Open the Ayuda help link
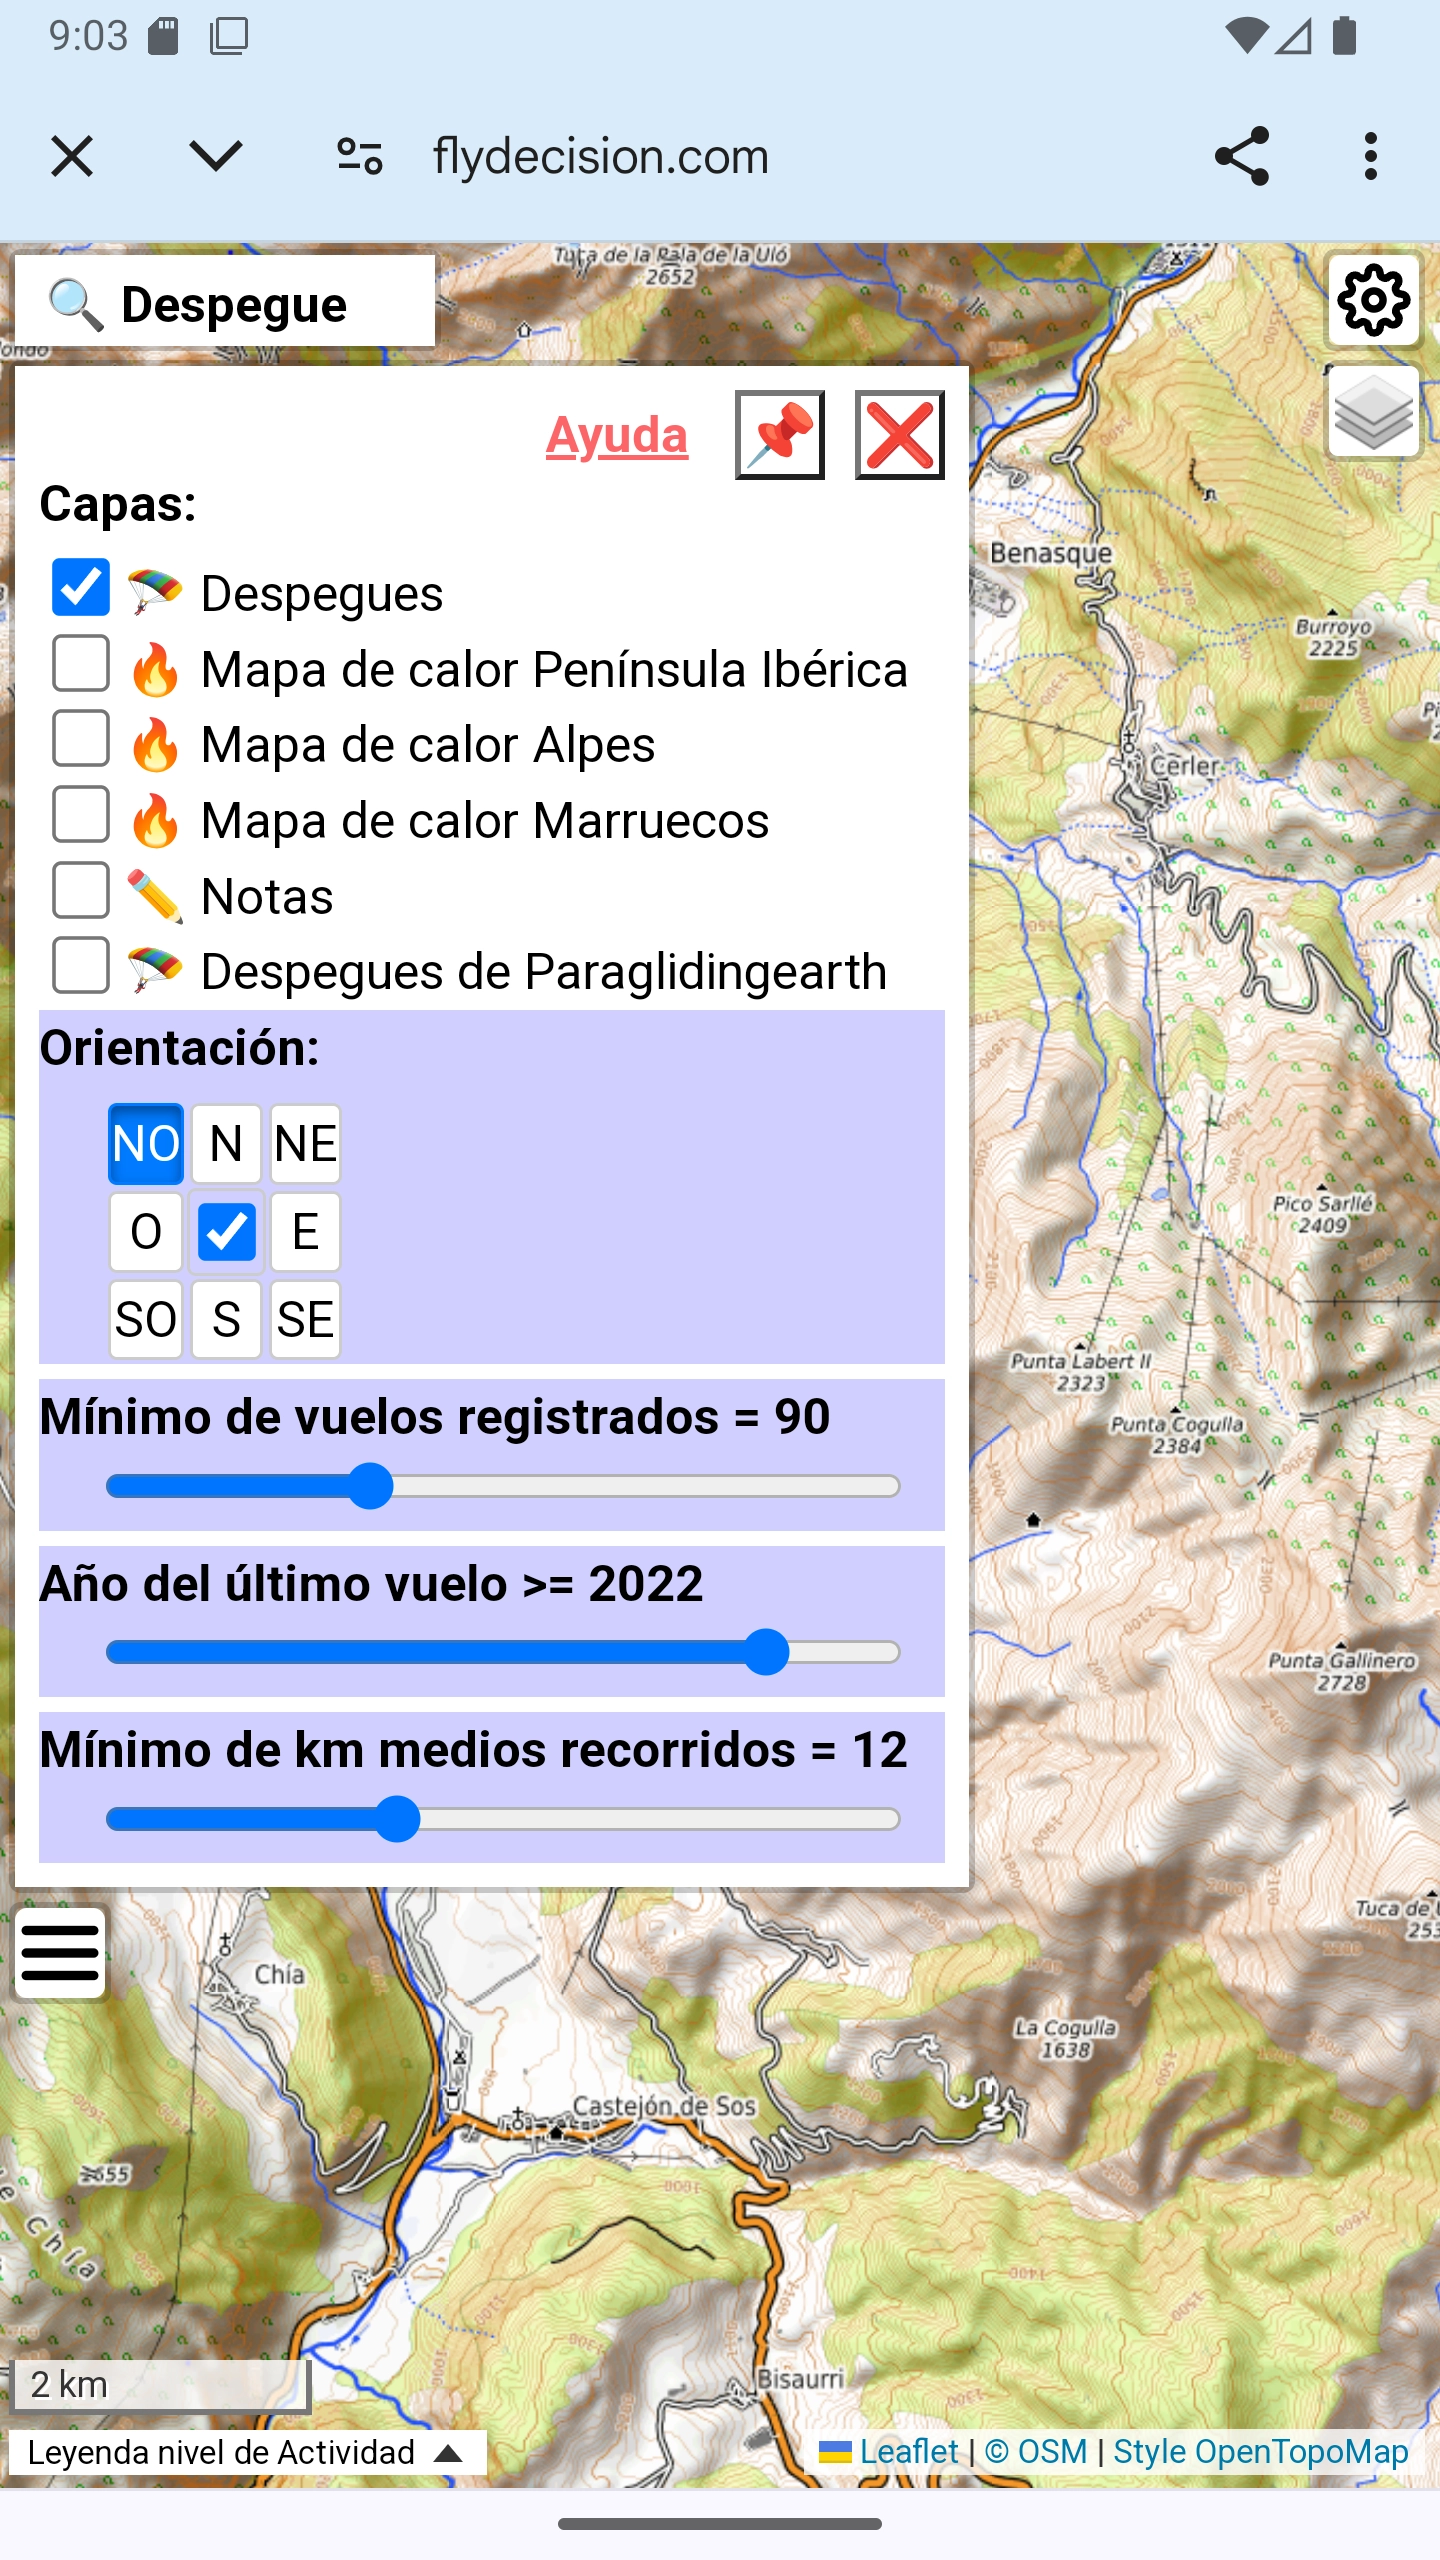This screenshot has width=1440, height=2560. (x=616, y=435)
